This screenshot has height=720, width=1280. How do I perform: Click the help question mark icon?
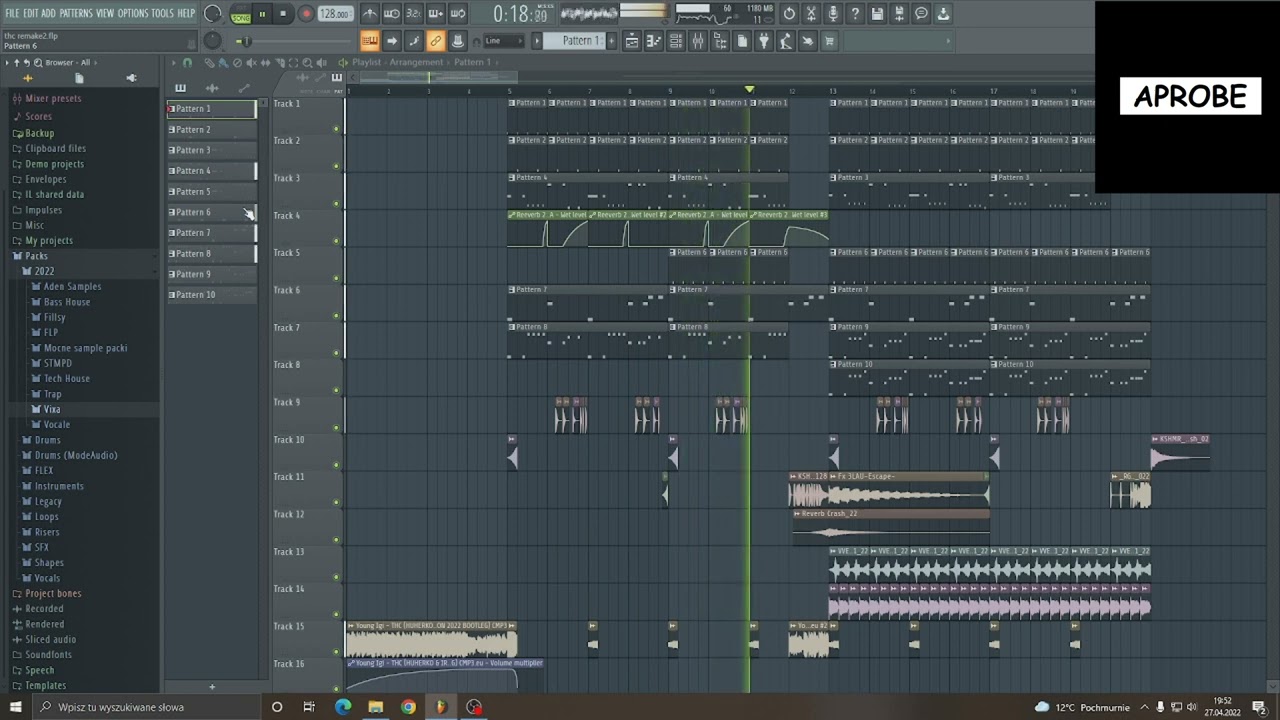coord(855,14)
